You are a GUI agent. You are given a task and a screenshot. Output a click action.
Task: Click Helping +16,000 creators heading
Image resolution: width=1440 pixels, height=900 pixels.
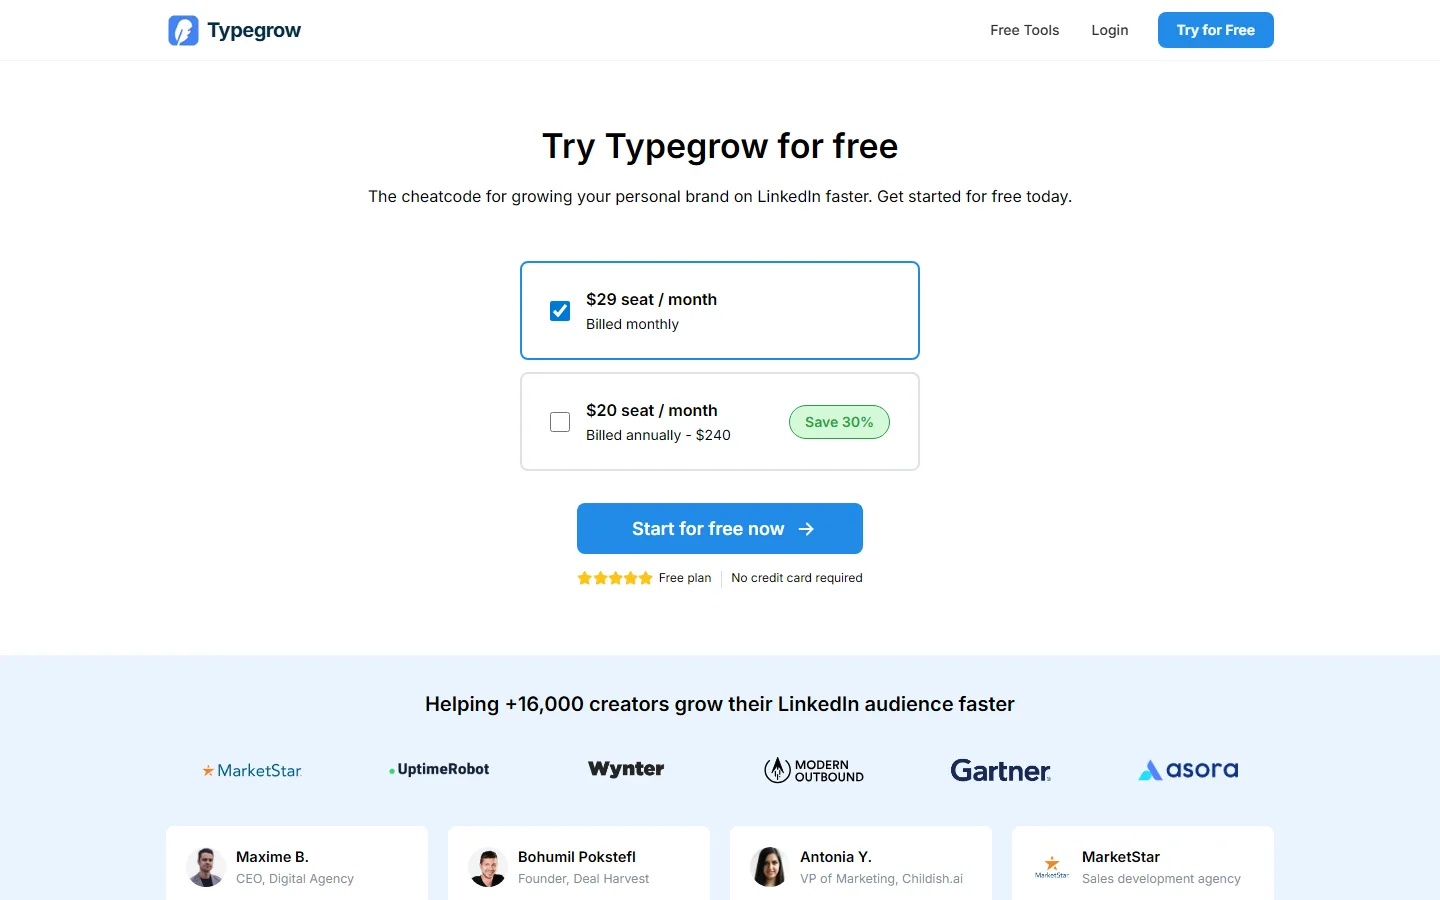pyautogui.click(x=720, y=704)
